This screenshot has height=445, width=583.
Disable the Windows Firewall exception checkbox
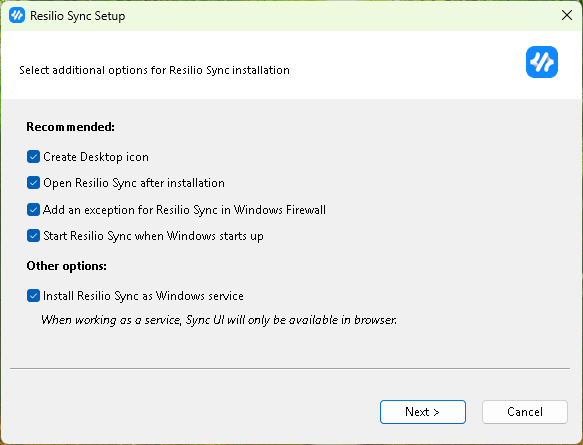coord(33,210)
